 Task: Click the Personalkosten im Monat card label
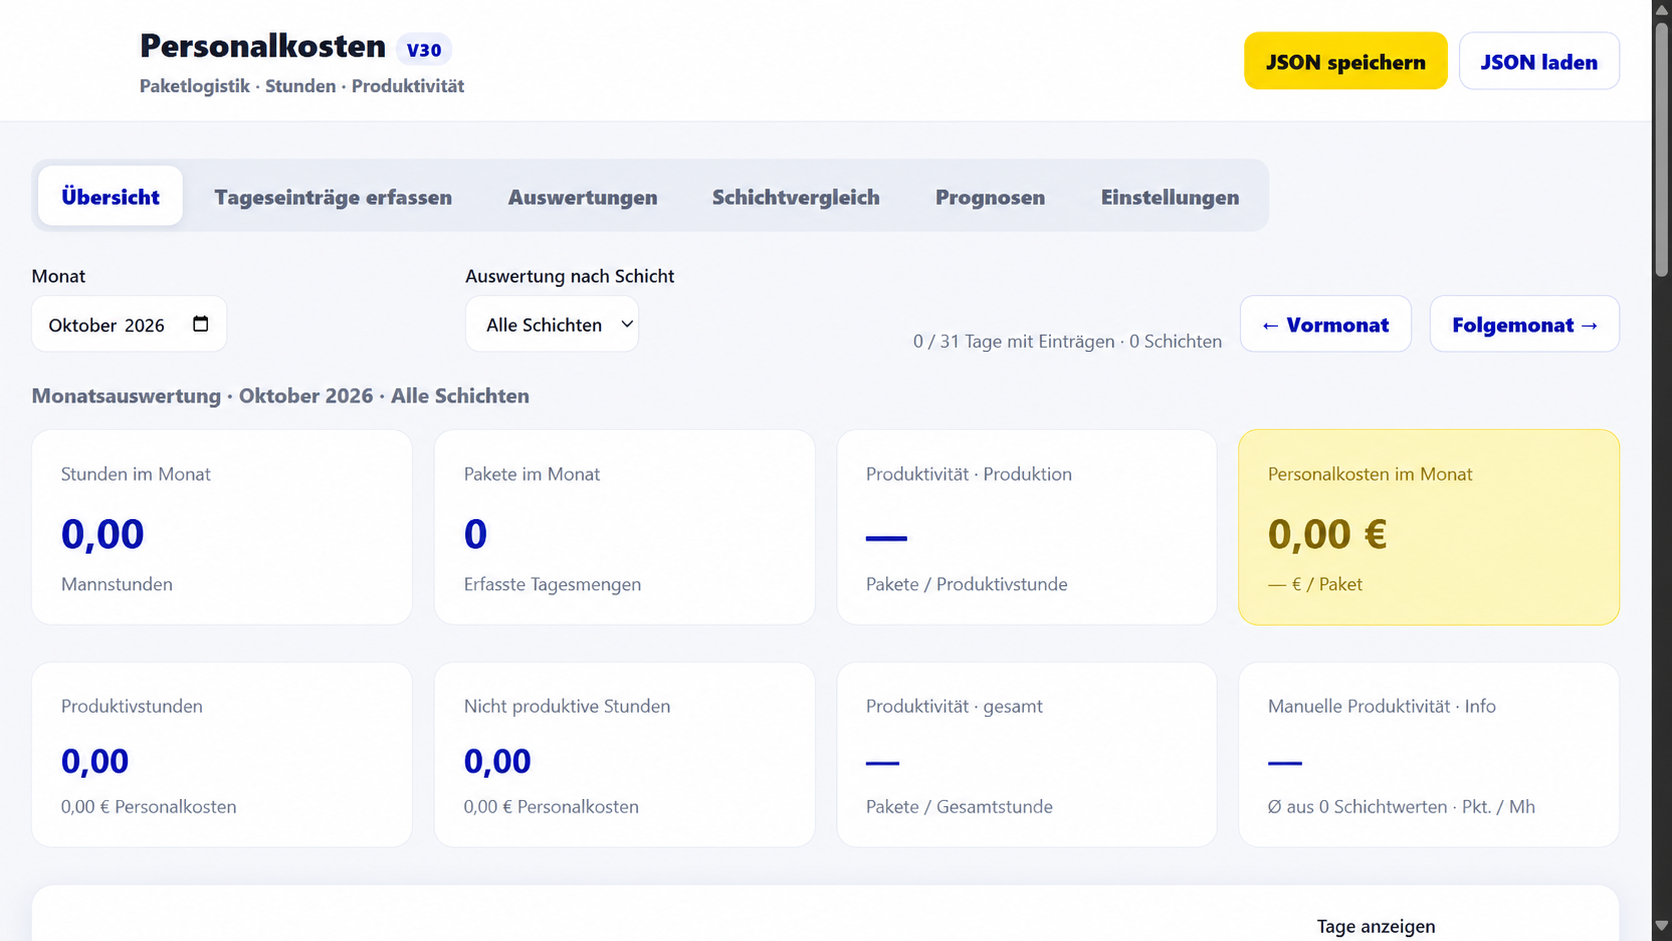coord(1370,474)
